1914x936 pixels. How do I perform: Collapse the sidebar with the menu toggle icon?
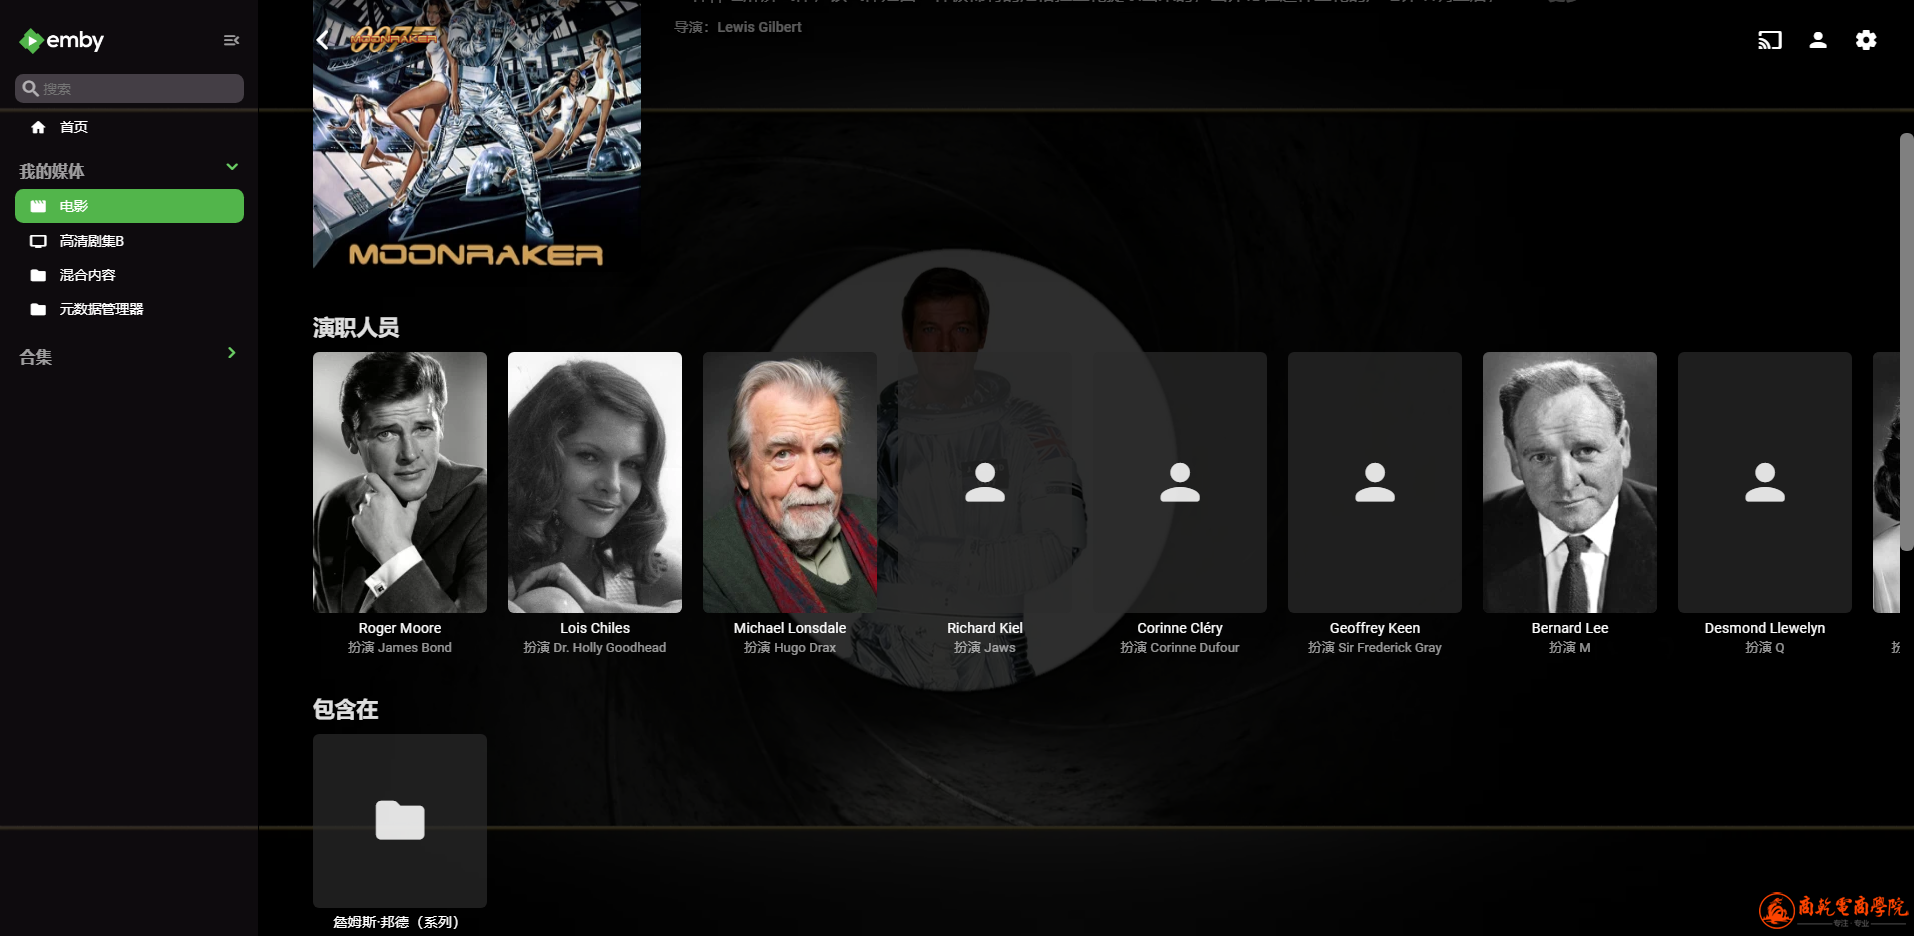[231, 40]
